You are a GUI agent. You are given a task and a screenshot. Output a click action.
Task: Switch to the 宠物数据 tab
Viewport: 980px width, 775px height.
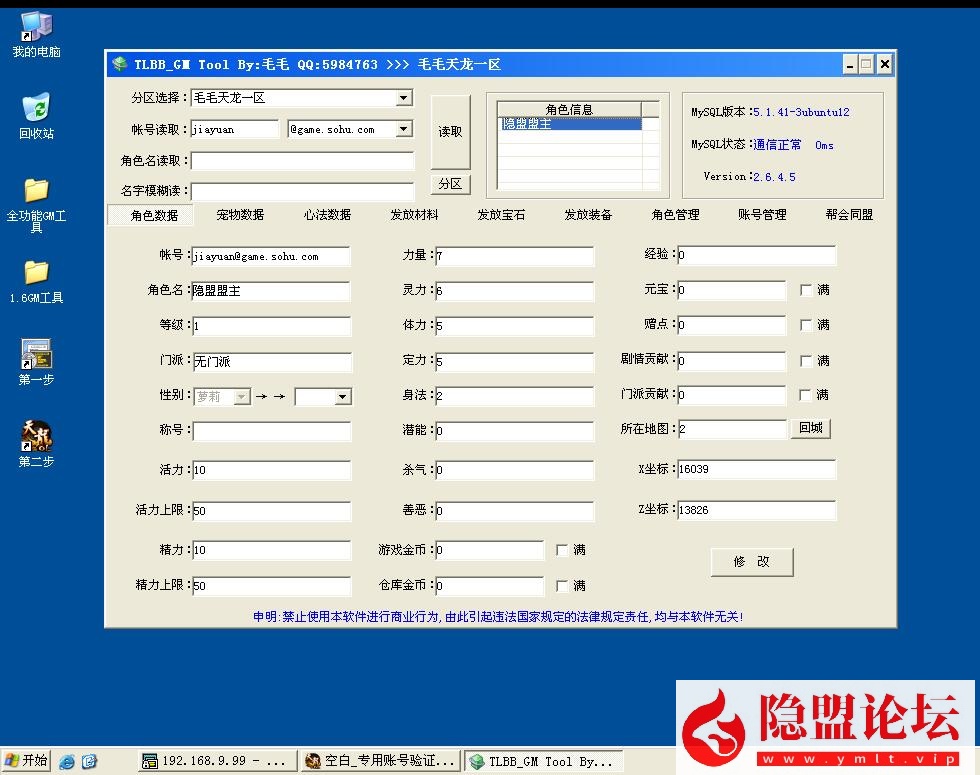pyautogui.click(x=240, y=215)
